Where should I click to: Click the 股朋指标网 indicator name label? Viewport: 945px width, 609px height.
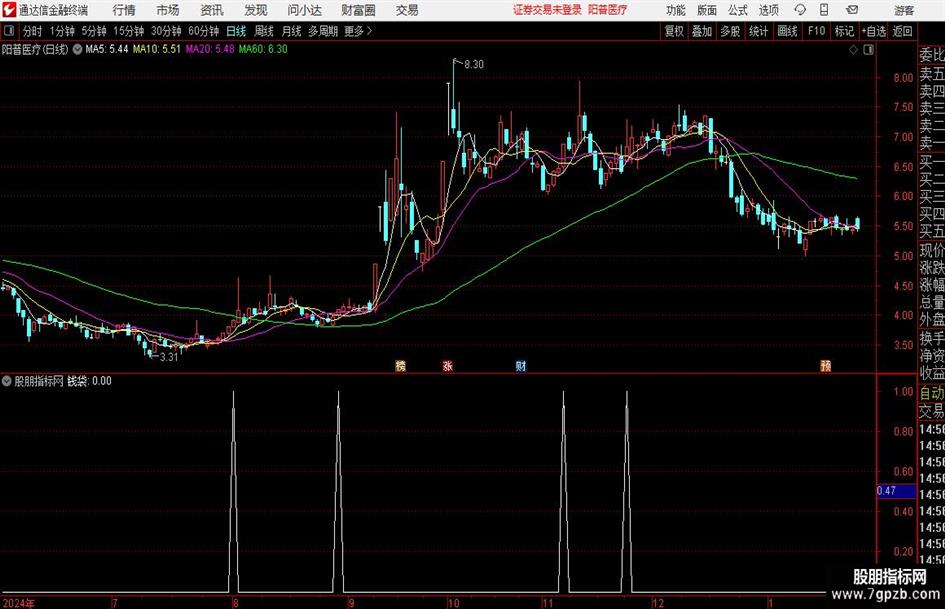tap(39, 381)
